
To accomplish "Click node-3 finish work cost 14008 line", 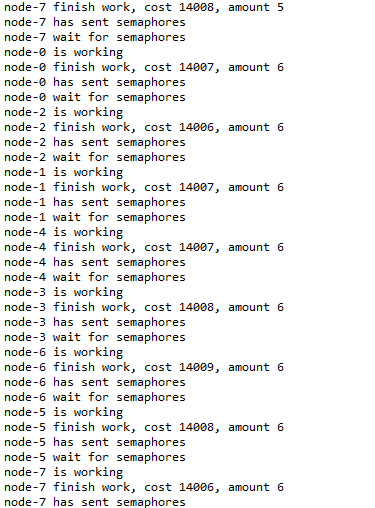I will [x=144, y=307].
